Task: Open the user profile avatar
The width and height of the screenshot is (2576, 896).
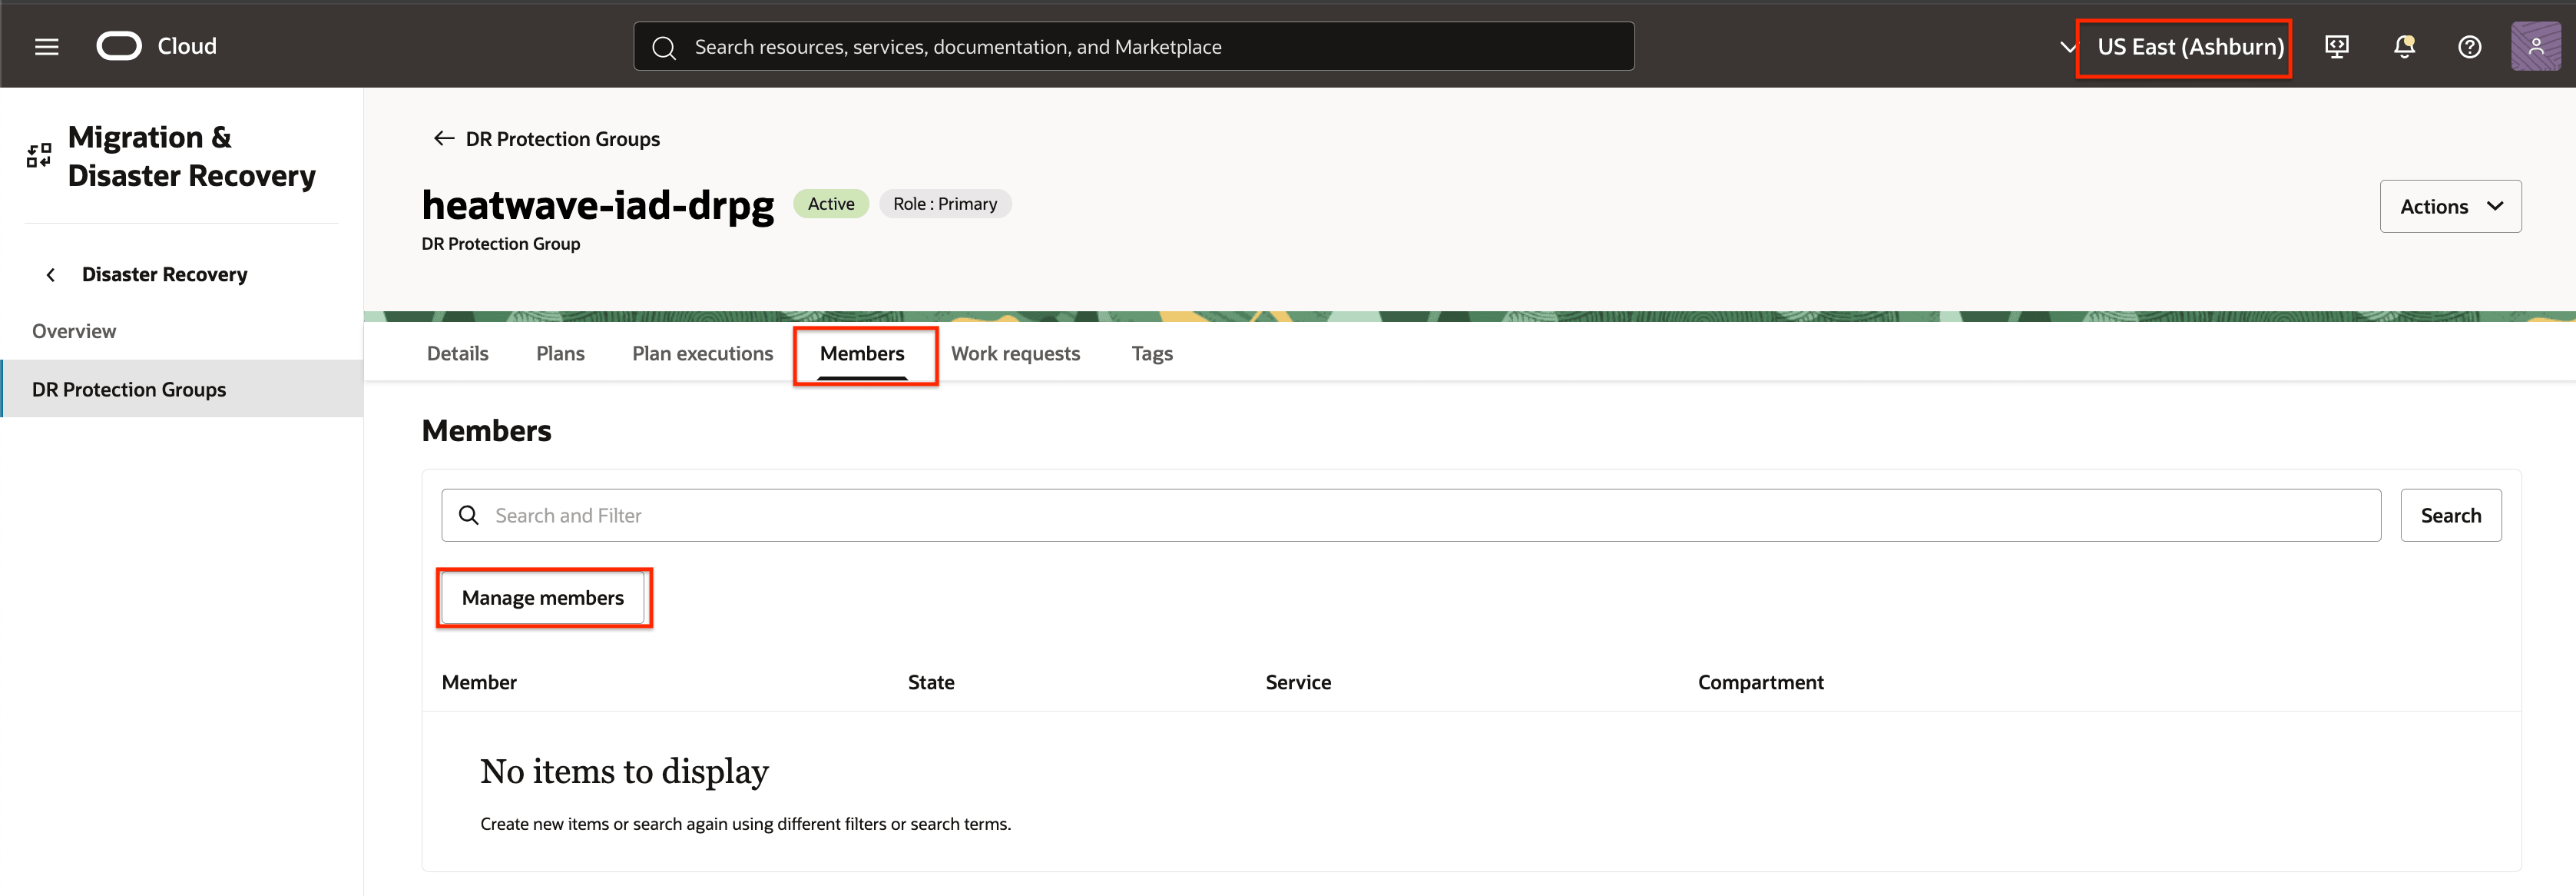Action: [2535, 47]
